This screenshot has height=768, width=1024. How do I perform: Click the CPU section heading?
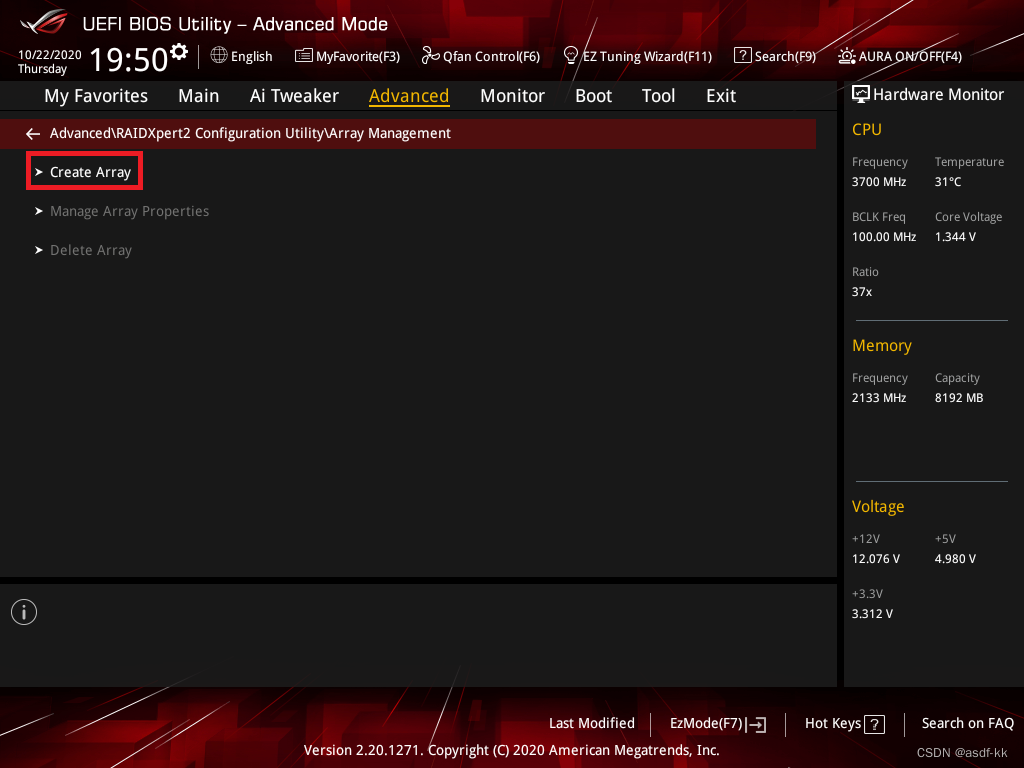tap(867, 129)
